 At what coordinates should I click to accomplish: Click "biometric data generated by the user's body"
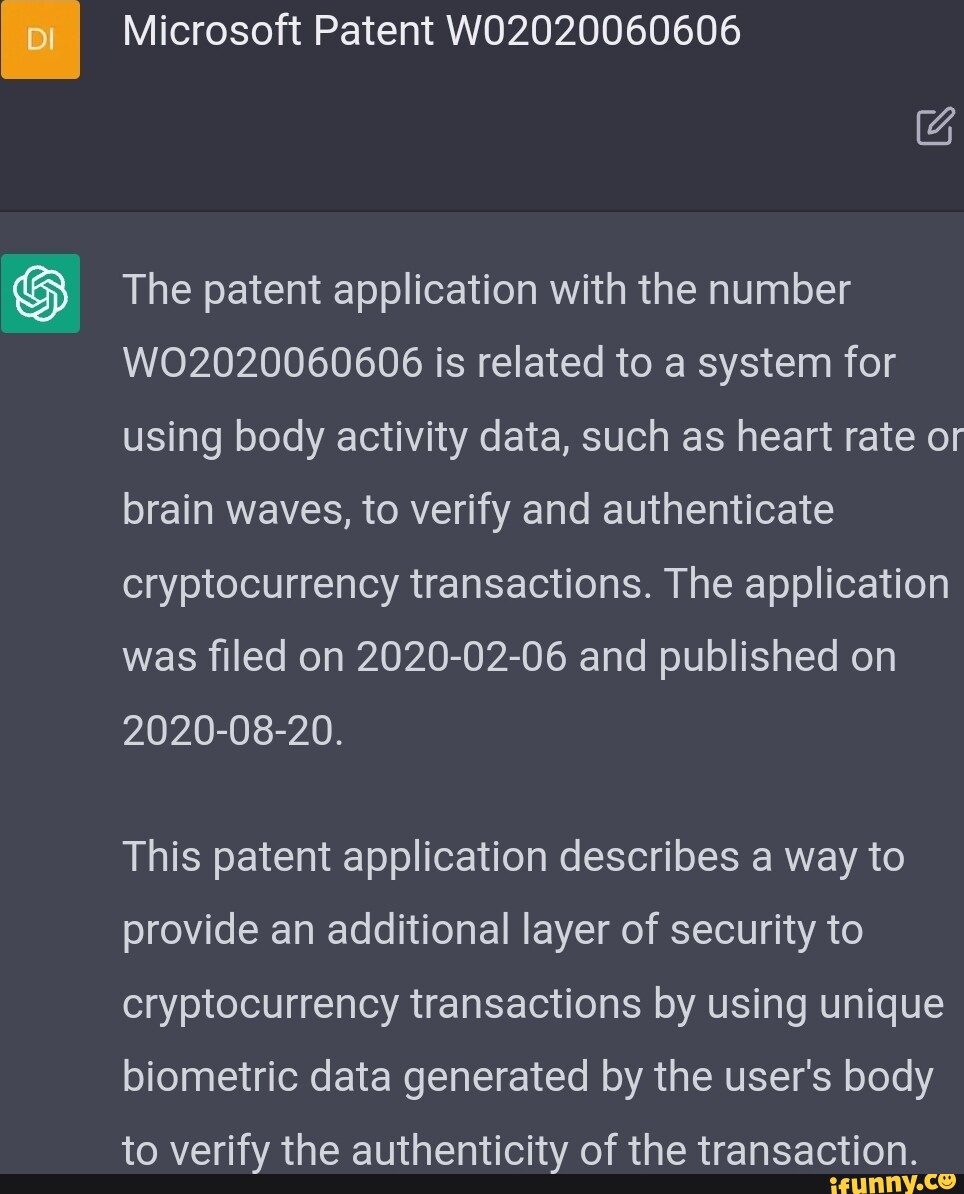tap(527, 1077)
